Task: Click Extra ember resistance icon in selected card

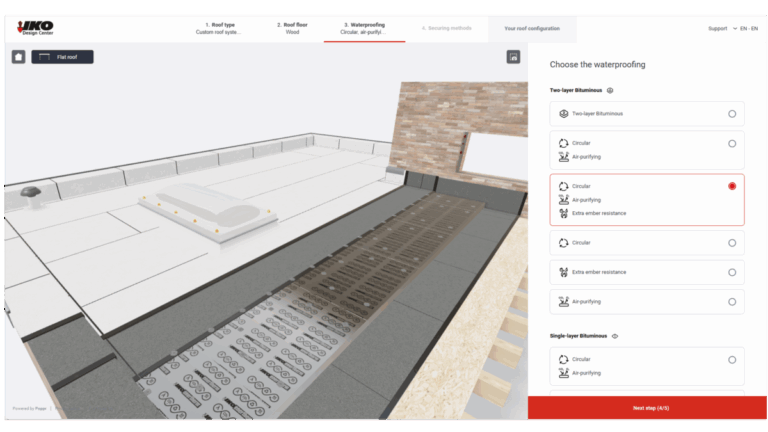Action: 564,214
